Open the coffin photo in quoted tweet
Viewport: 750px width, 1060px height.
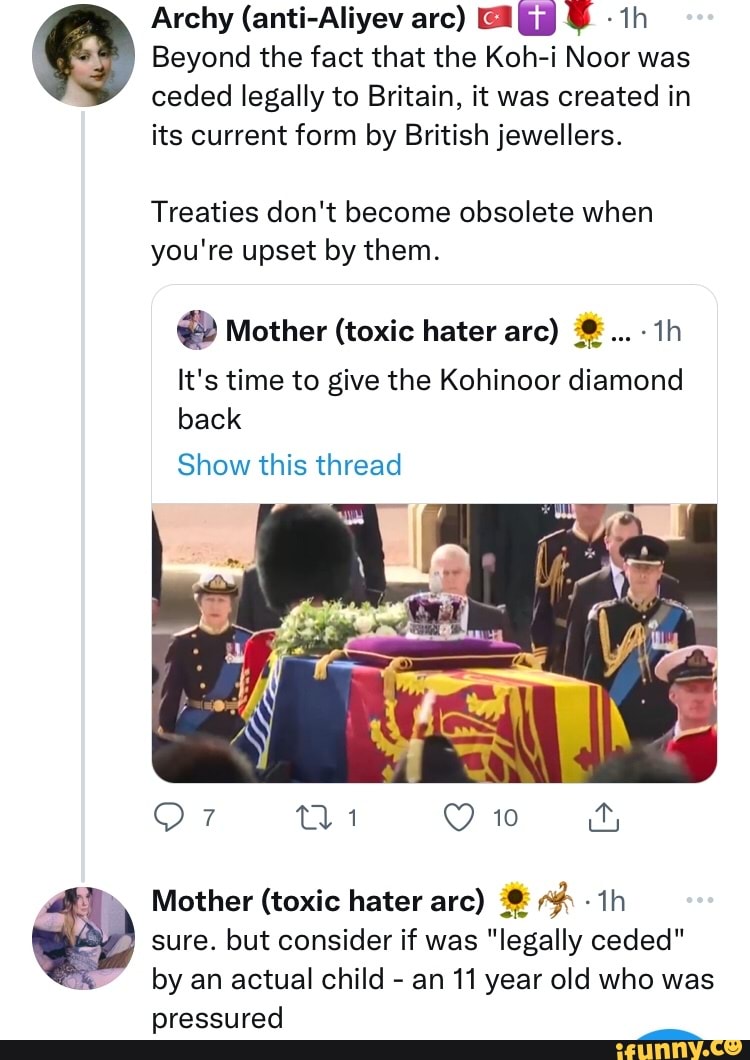point(434,642)
